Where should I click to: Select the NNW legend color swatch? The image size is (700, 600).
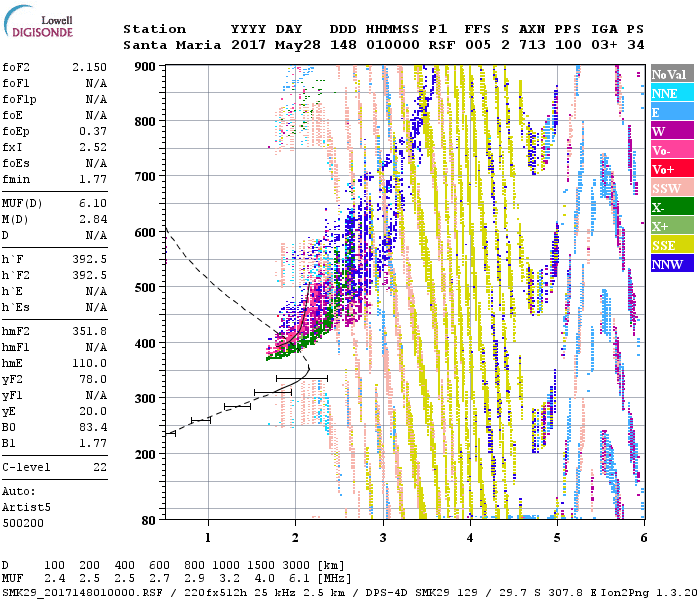tap(672, 263)
